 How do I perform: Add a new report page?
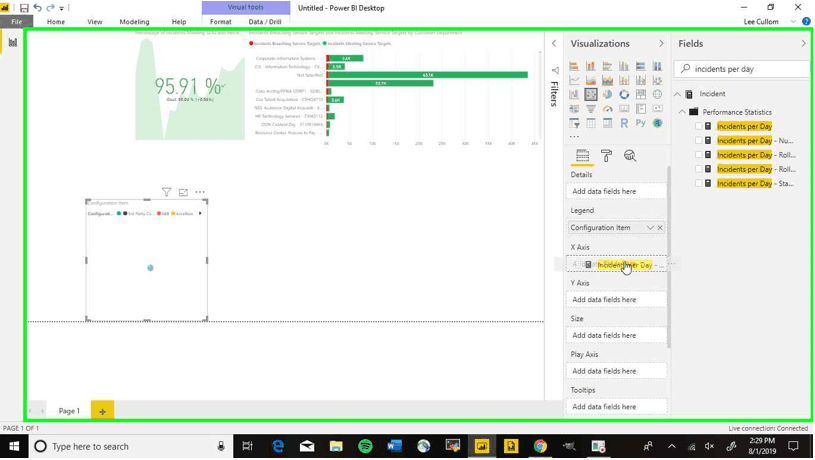coord(102,411)
